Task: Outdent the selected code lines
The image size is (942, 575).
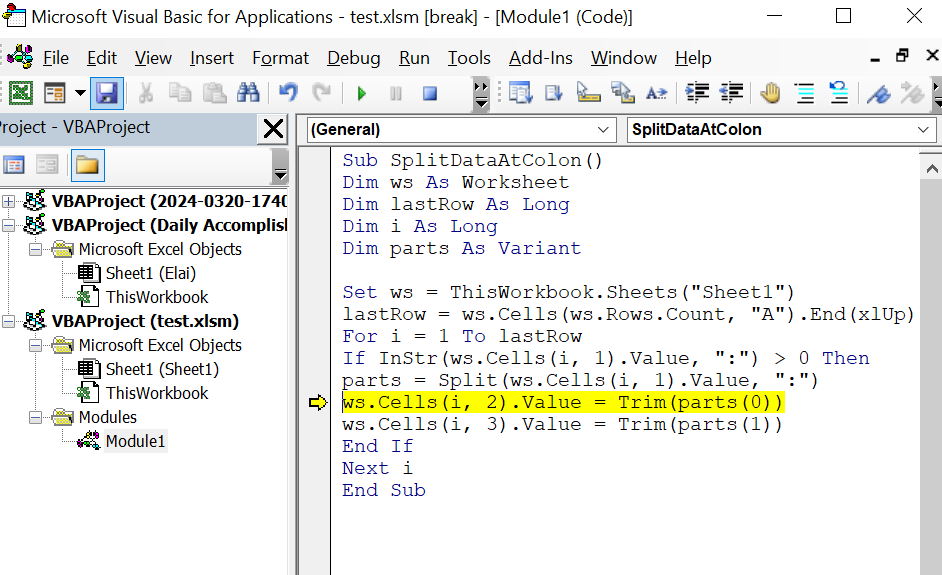Action: [731, 93]
